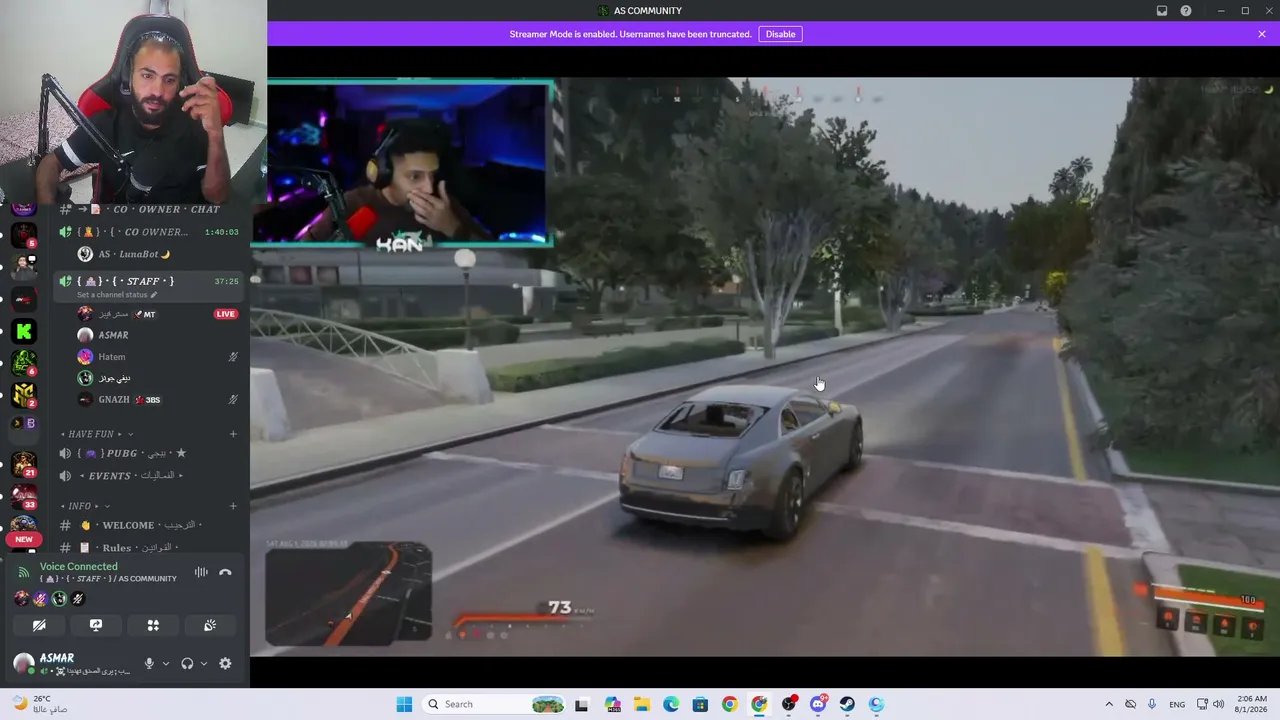Open the volume control in tray
1280x720 pixels.
[1218, 704]
